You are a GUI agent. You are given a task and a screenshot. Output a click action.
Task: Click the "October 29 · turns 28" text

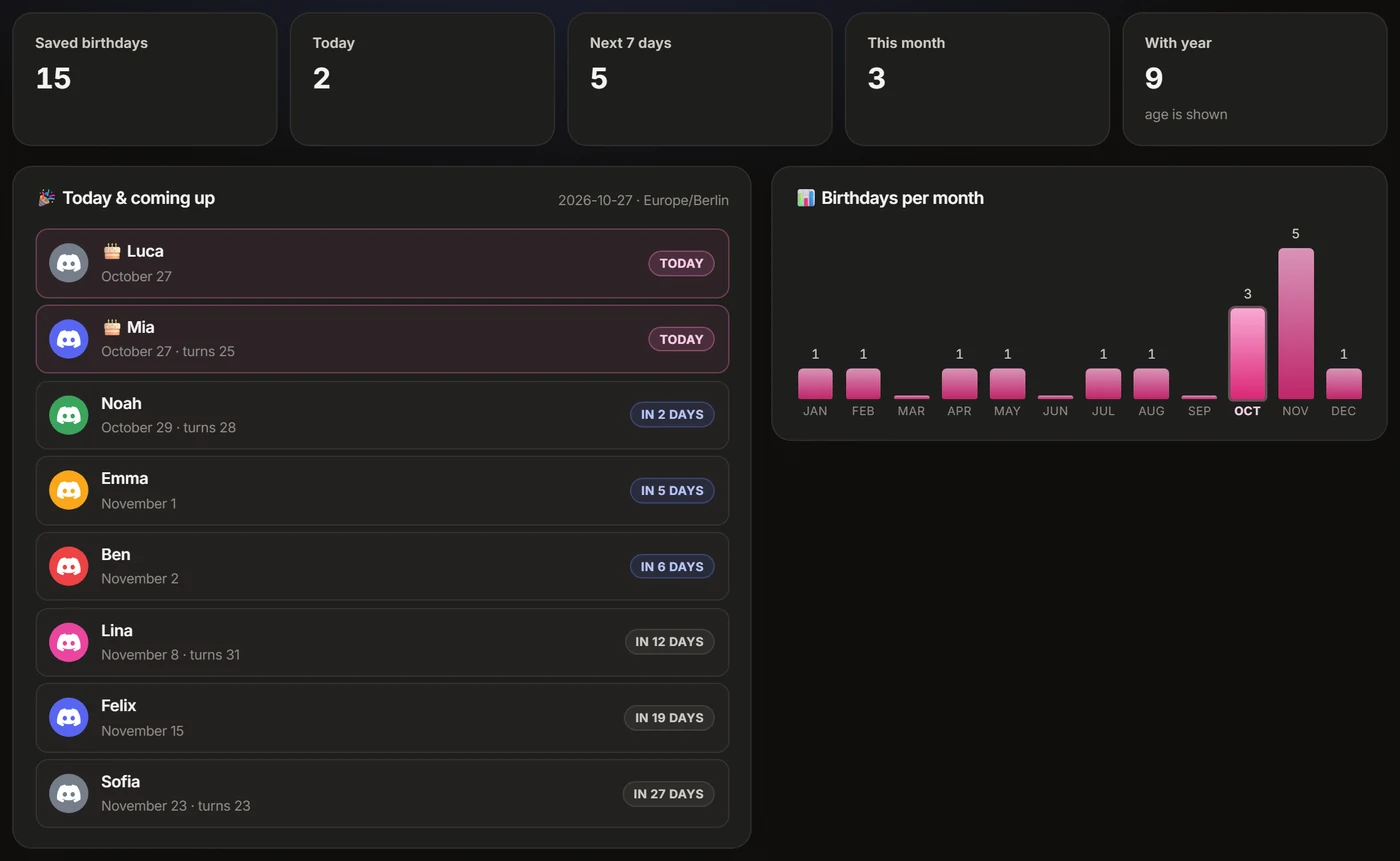(x=168, y=427)
